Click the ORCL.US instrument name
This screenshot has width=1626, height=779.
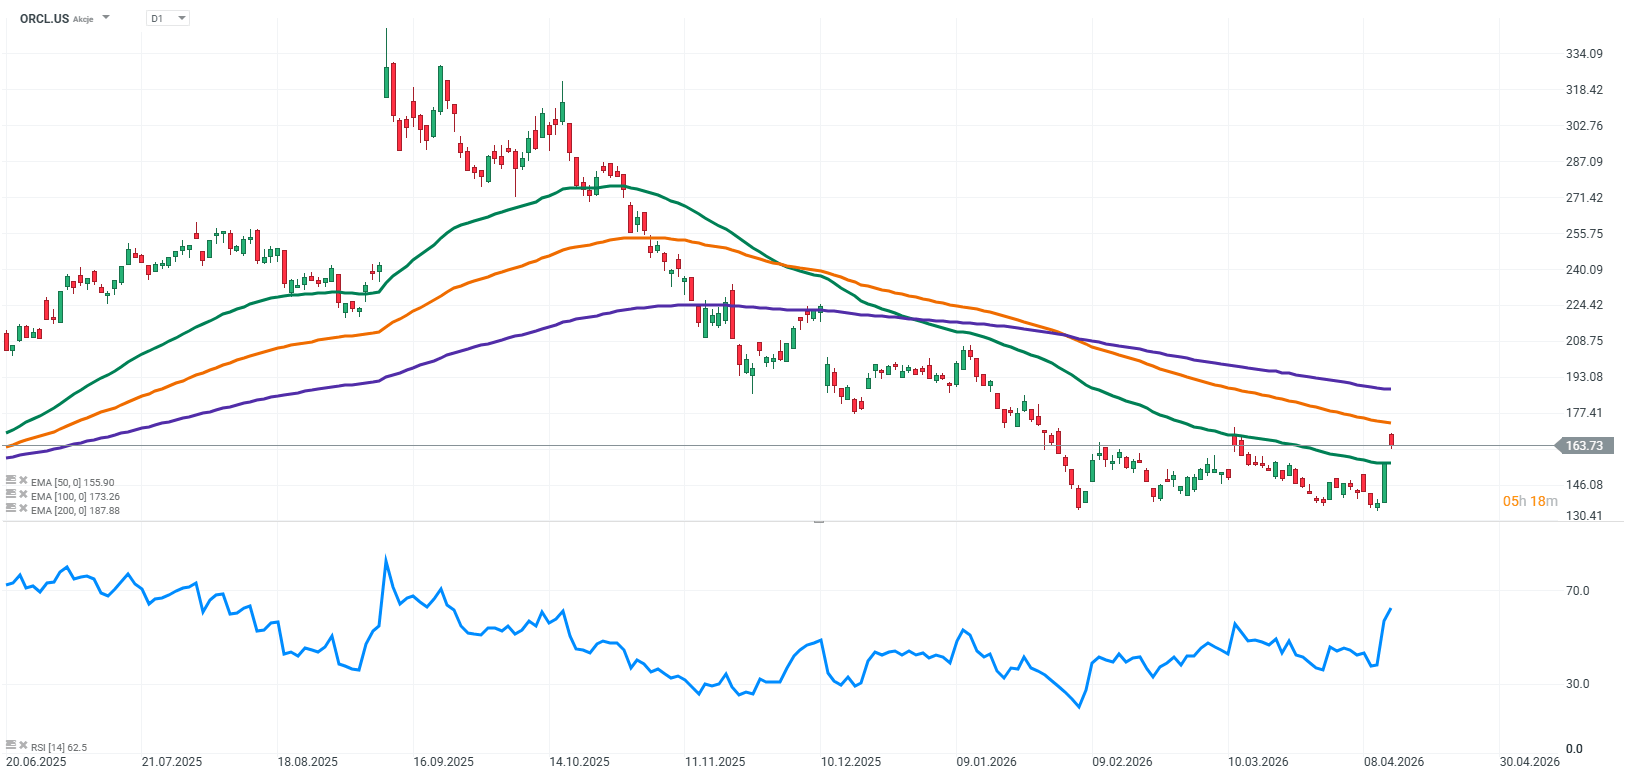[x=44, y=18]
